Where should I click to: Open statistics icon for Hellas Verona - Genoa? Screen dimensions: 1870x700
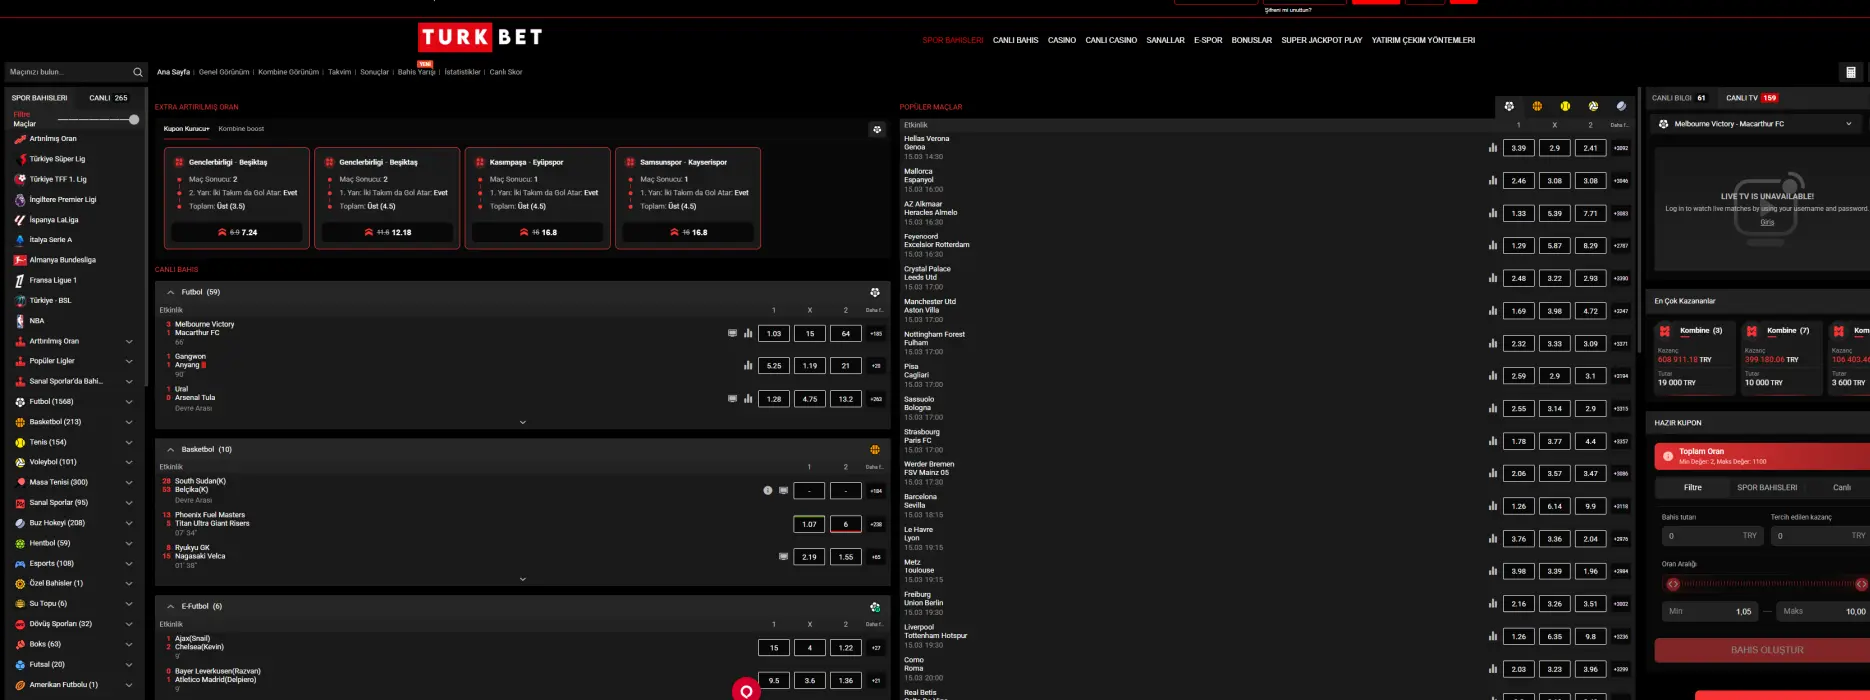click(1493, 148)
